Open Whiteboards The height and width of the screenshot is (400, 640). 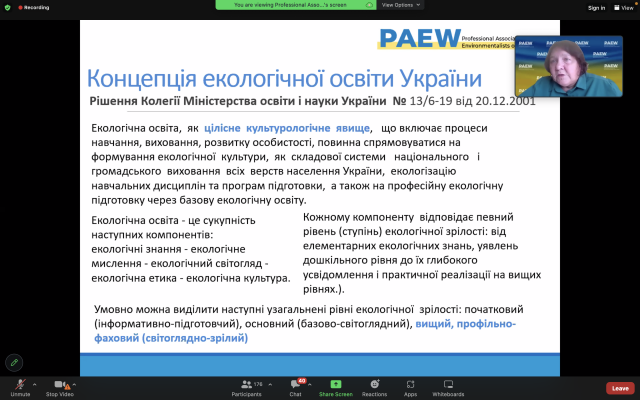448,388
